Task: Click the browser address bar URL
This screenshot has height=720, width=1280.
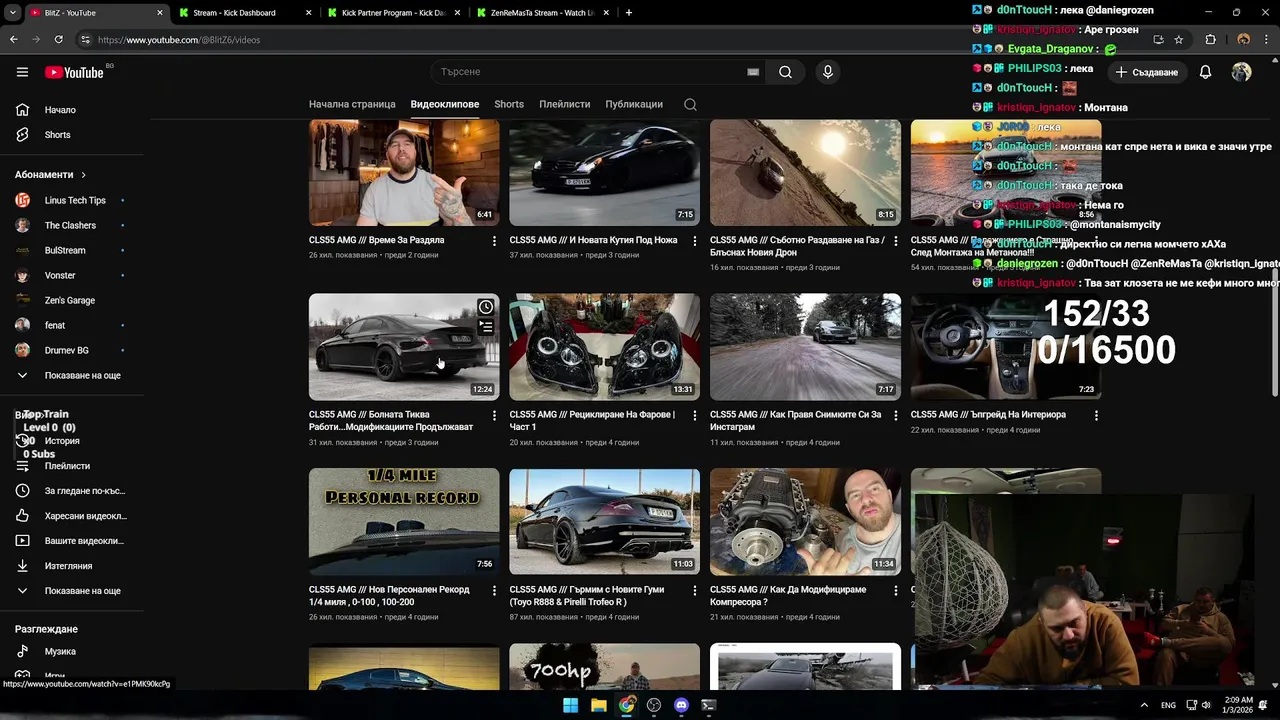Action: [x=180, y=40]
